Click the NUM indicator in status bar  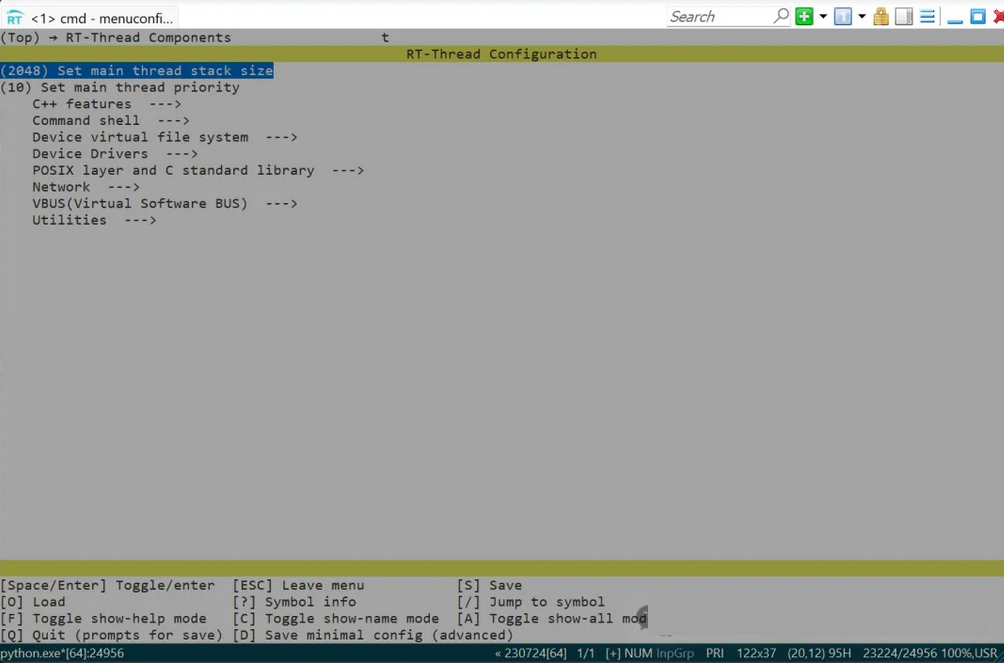pos(638,653)
